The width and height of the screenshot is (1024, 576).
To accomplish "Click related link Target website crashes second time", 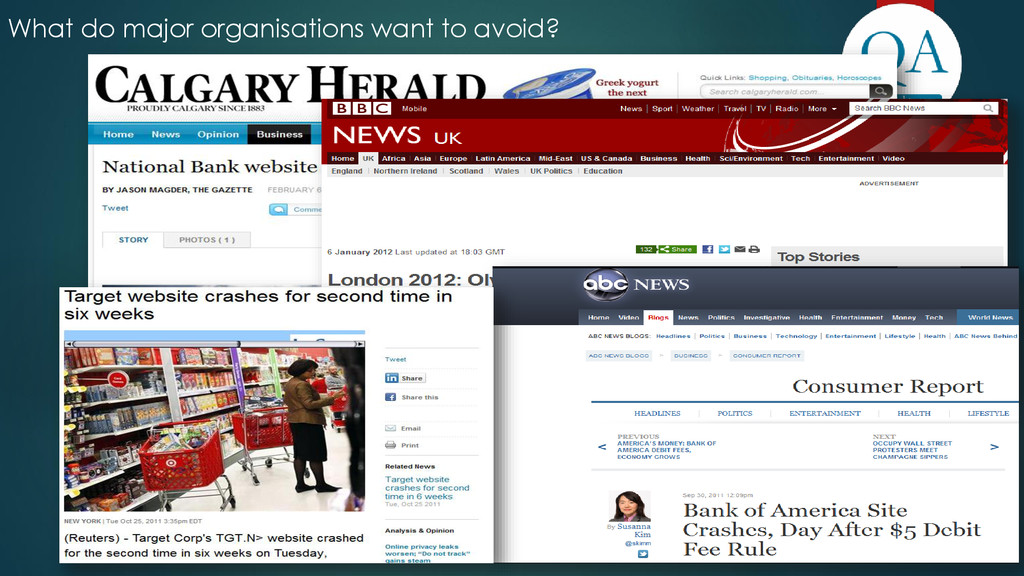I will click(427, 488).
